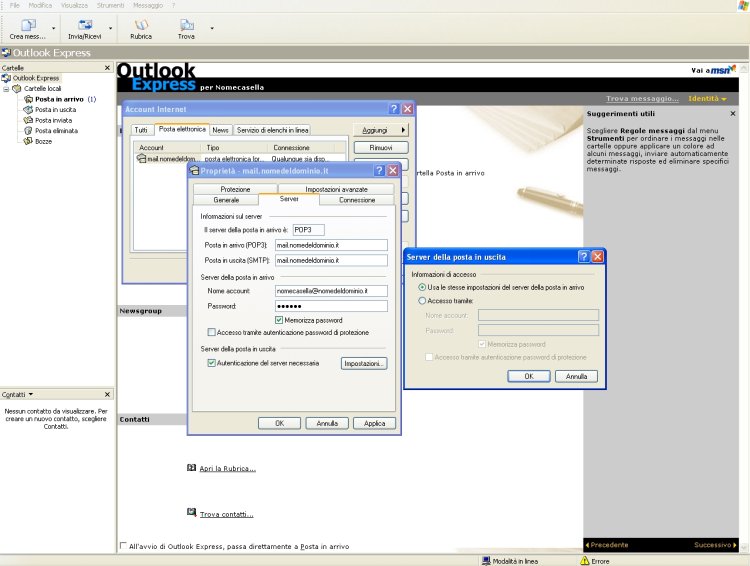Screen dimensions: 750x566
Task: Click the Posta in arrivo (POP3) field
Action: pyautogui.click(x=331, y=245)
